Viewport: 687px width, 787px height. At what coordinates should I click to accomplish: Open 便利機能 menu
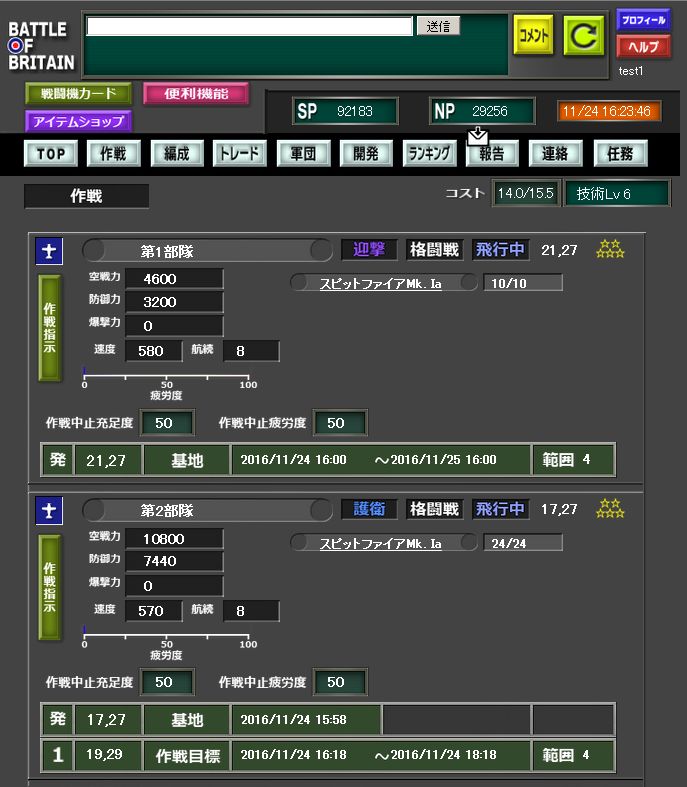click(196, 93)
